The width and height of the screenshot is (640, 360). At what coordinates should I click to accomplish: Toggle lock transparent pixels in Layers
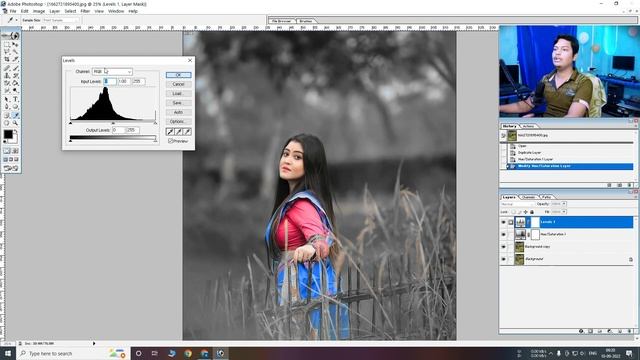(x=513, y=212)
